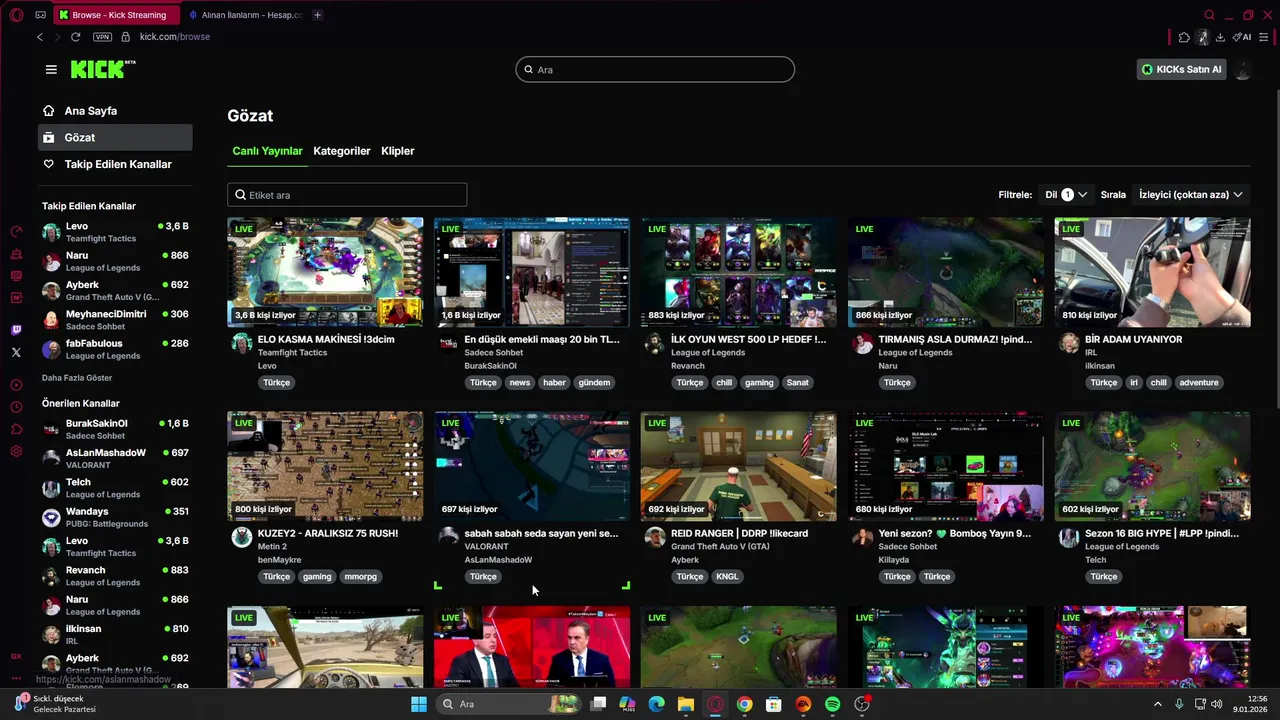Open Google Chrome from taskbar

tap(744, 704)
